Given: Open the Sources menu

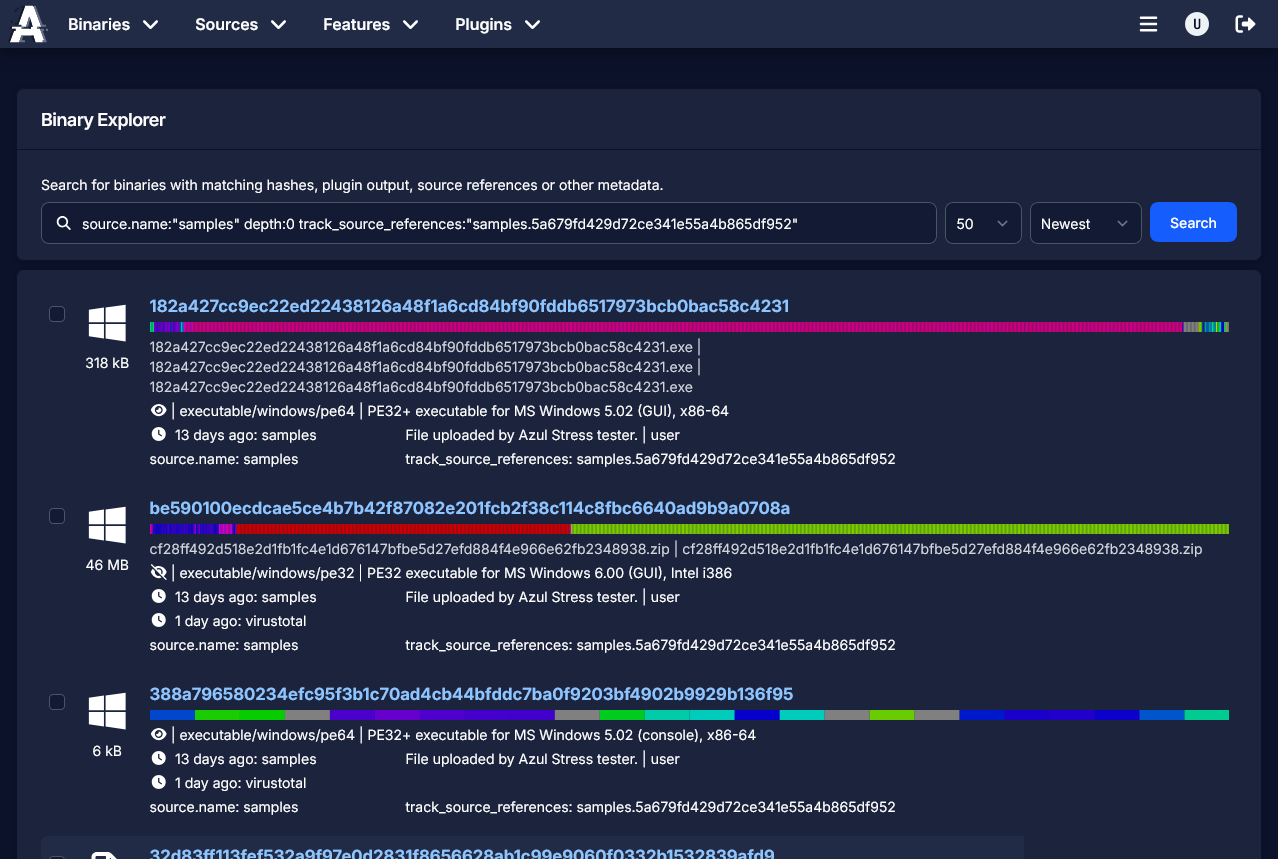Looking at the screenshot, I should [240, 24].
